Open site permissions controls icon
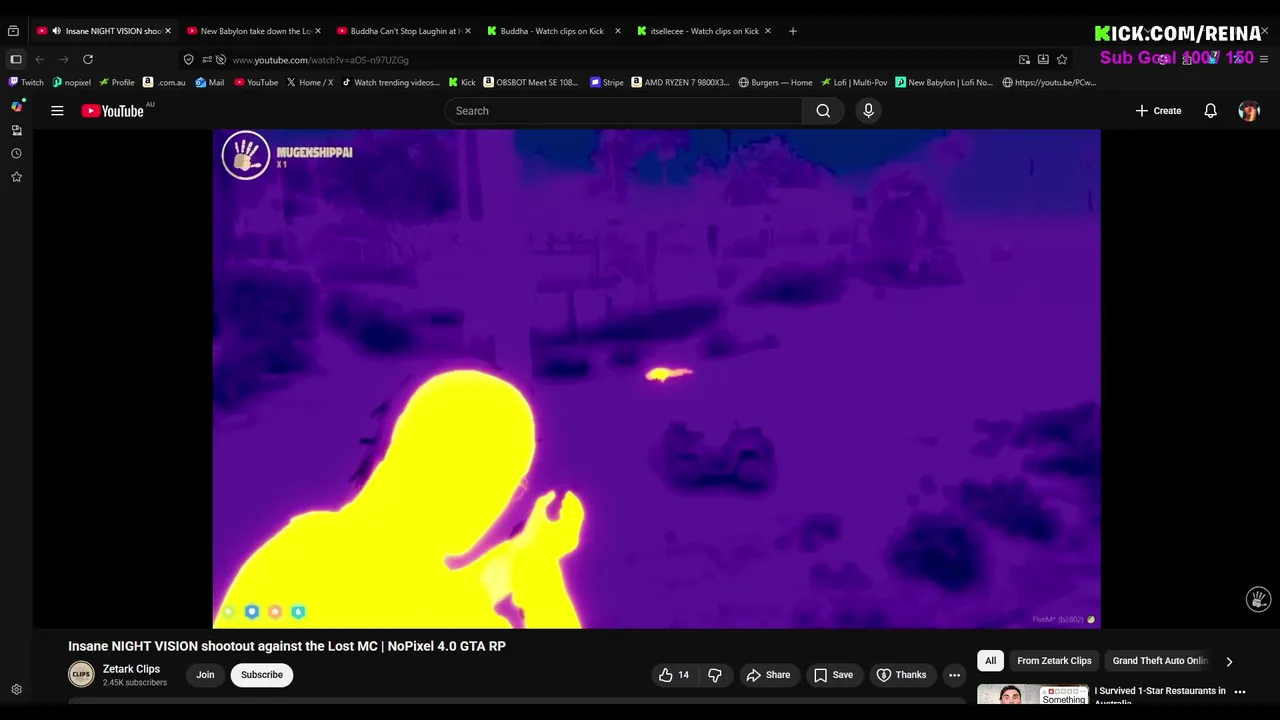Screen dimensions: 1280x720 (206, 60)
